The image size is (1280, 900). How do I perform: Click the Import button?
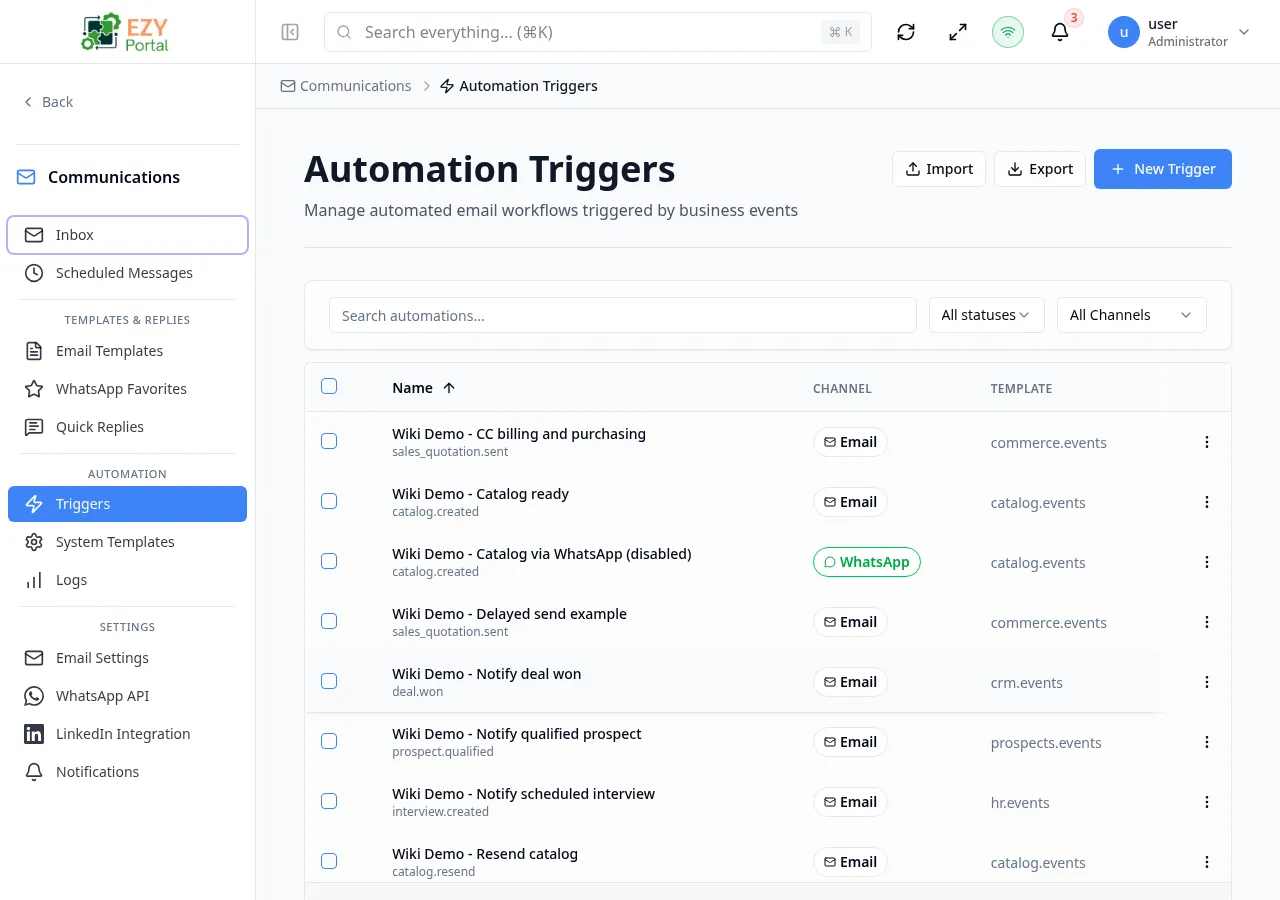[939, 169]
